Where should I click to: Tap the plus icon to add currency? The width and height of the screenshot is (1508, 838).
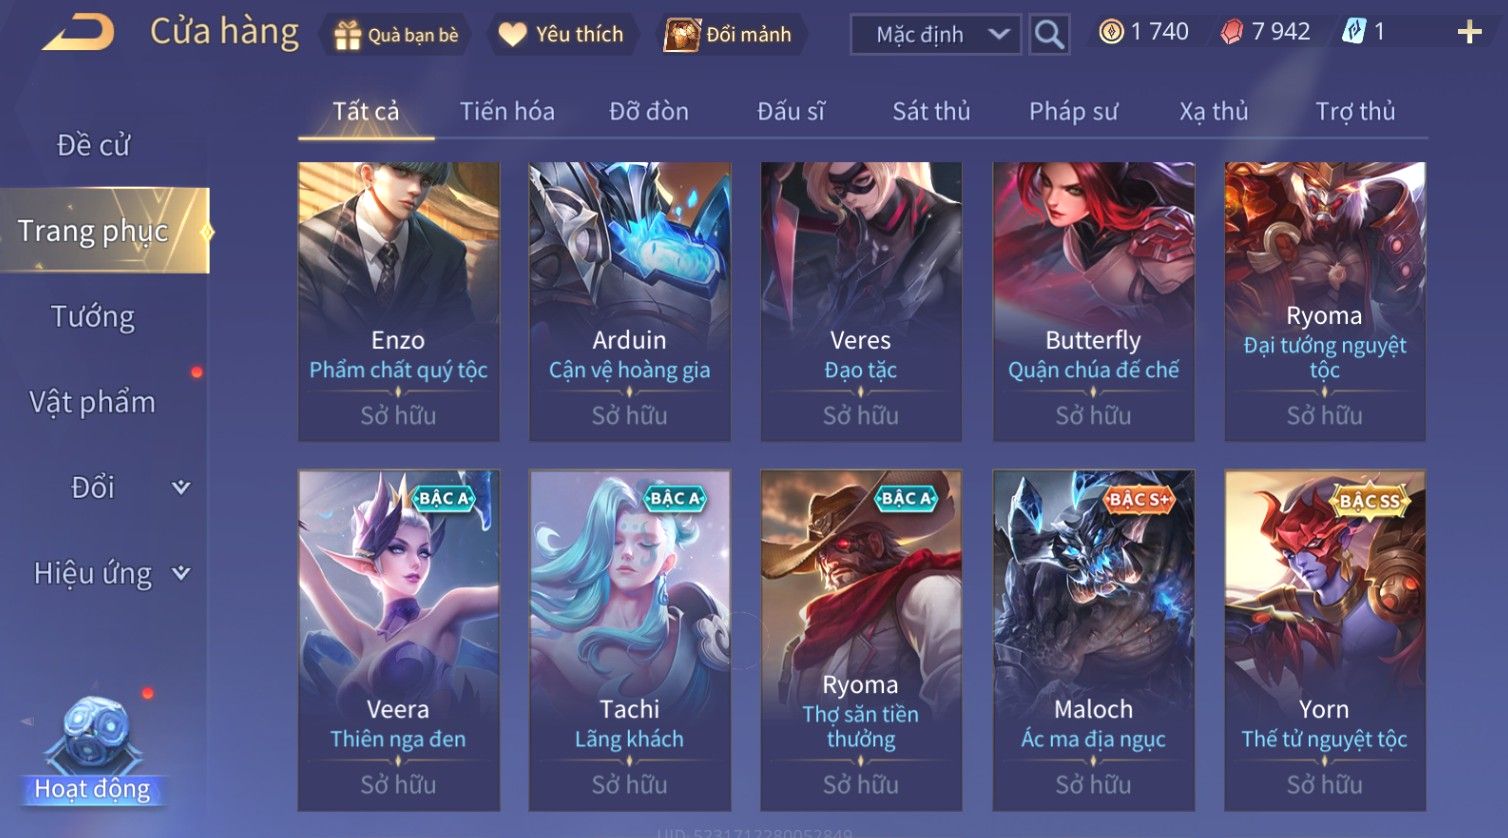1469,33
